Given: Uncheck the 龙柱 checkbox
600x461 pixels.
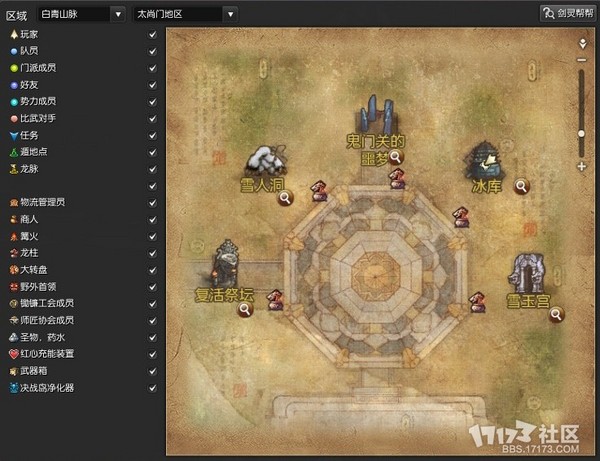Looking at the screenshot, I should (x=152, y=253).
